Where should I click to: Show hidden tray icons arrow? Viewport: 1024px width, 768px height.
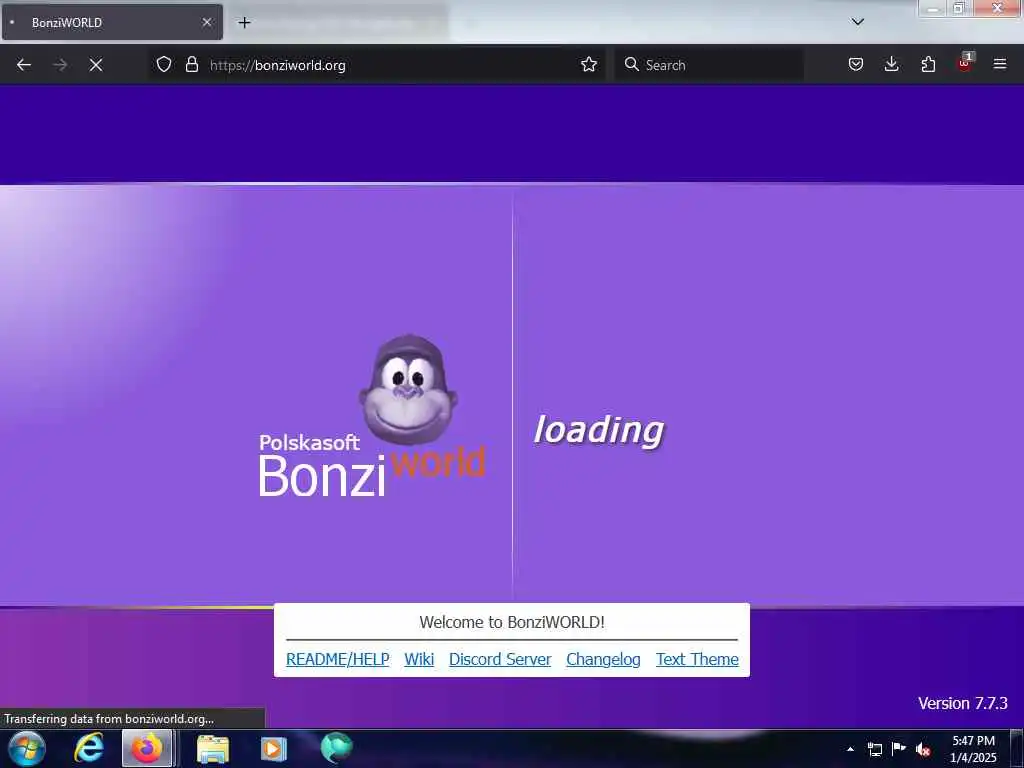850,749
